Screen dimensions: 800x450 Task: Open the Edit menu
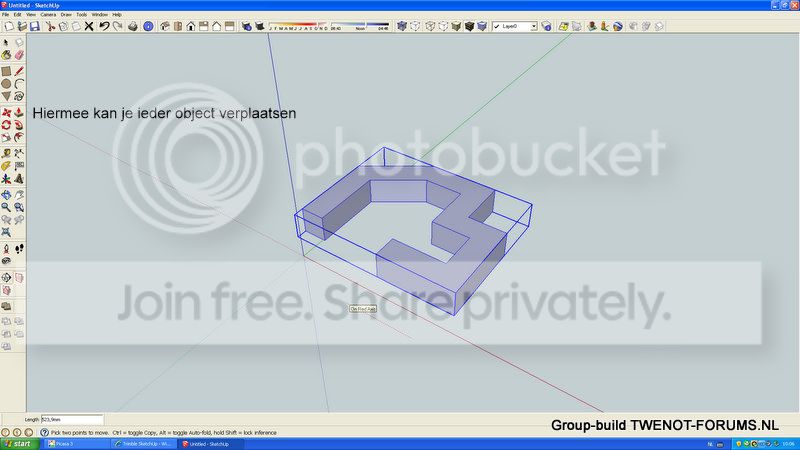18,15
